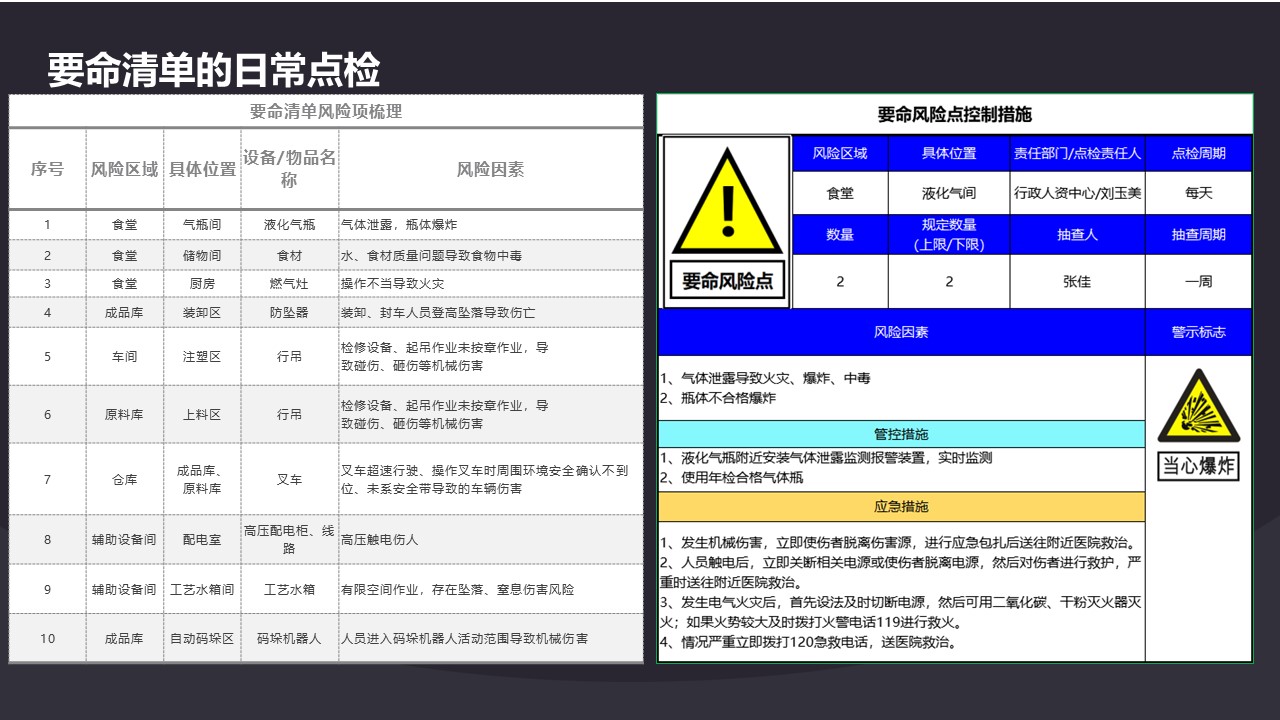Click the text 装卸、封车人员登高坠落导致伤亡
The image size is (1280, 720).
point(438,313)
